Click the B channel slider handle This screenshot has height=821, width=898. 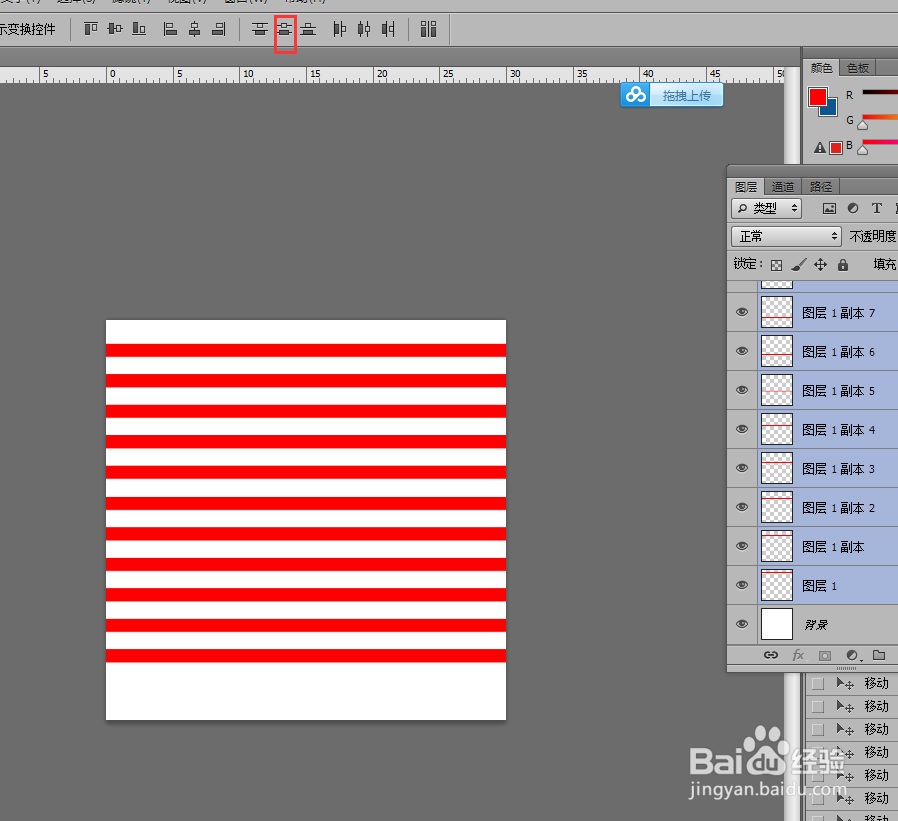coord(862,150)
